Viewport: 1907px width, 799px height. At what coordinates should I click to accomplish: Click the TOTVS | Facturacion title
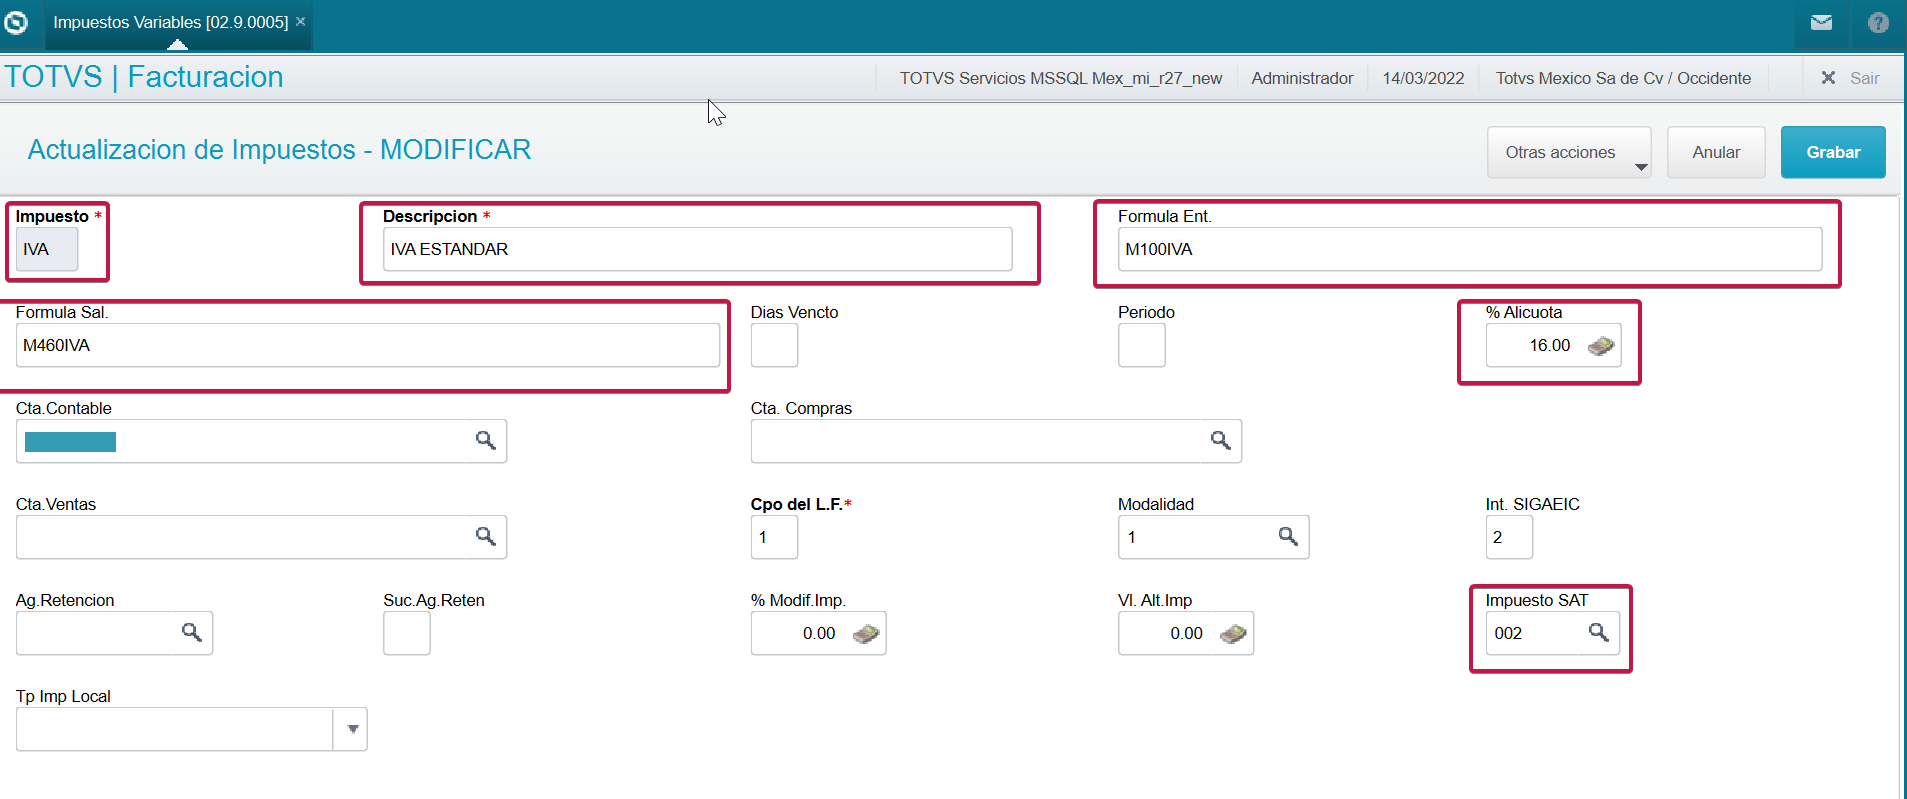tap(144, 77)
